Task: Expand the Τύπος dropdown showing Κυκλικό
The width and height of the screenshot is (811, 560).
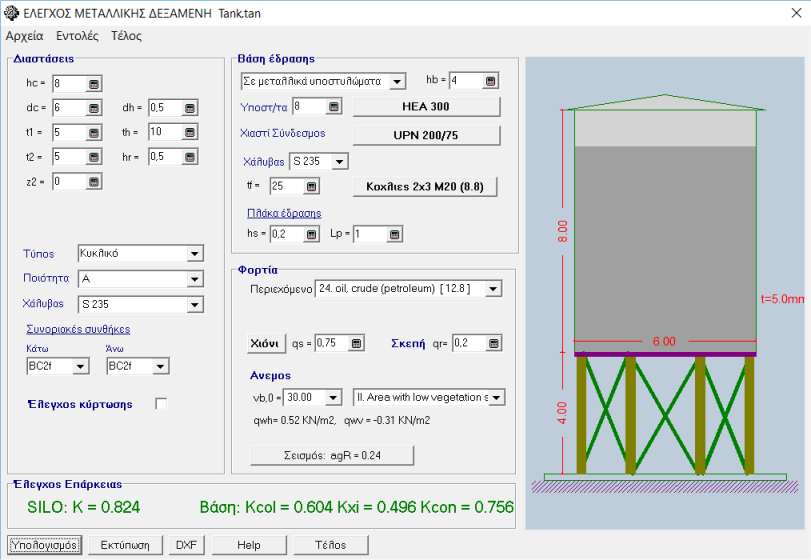Action: 194,254
